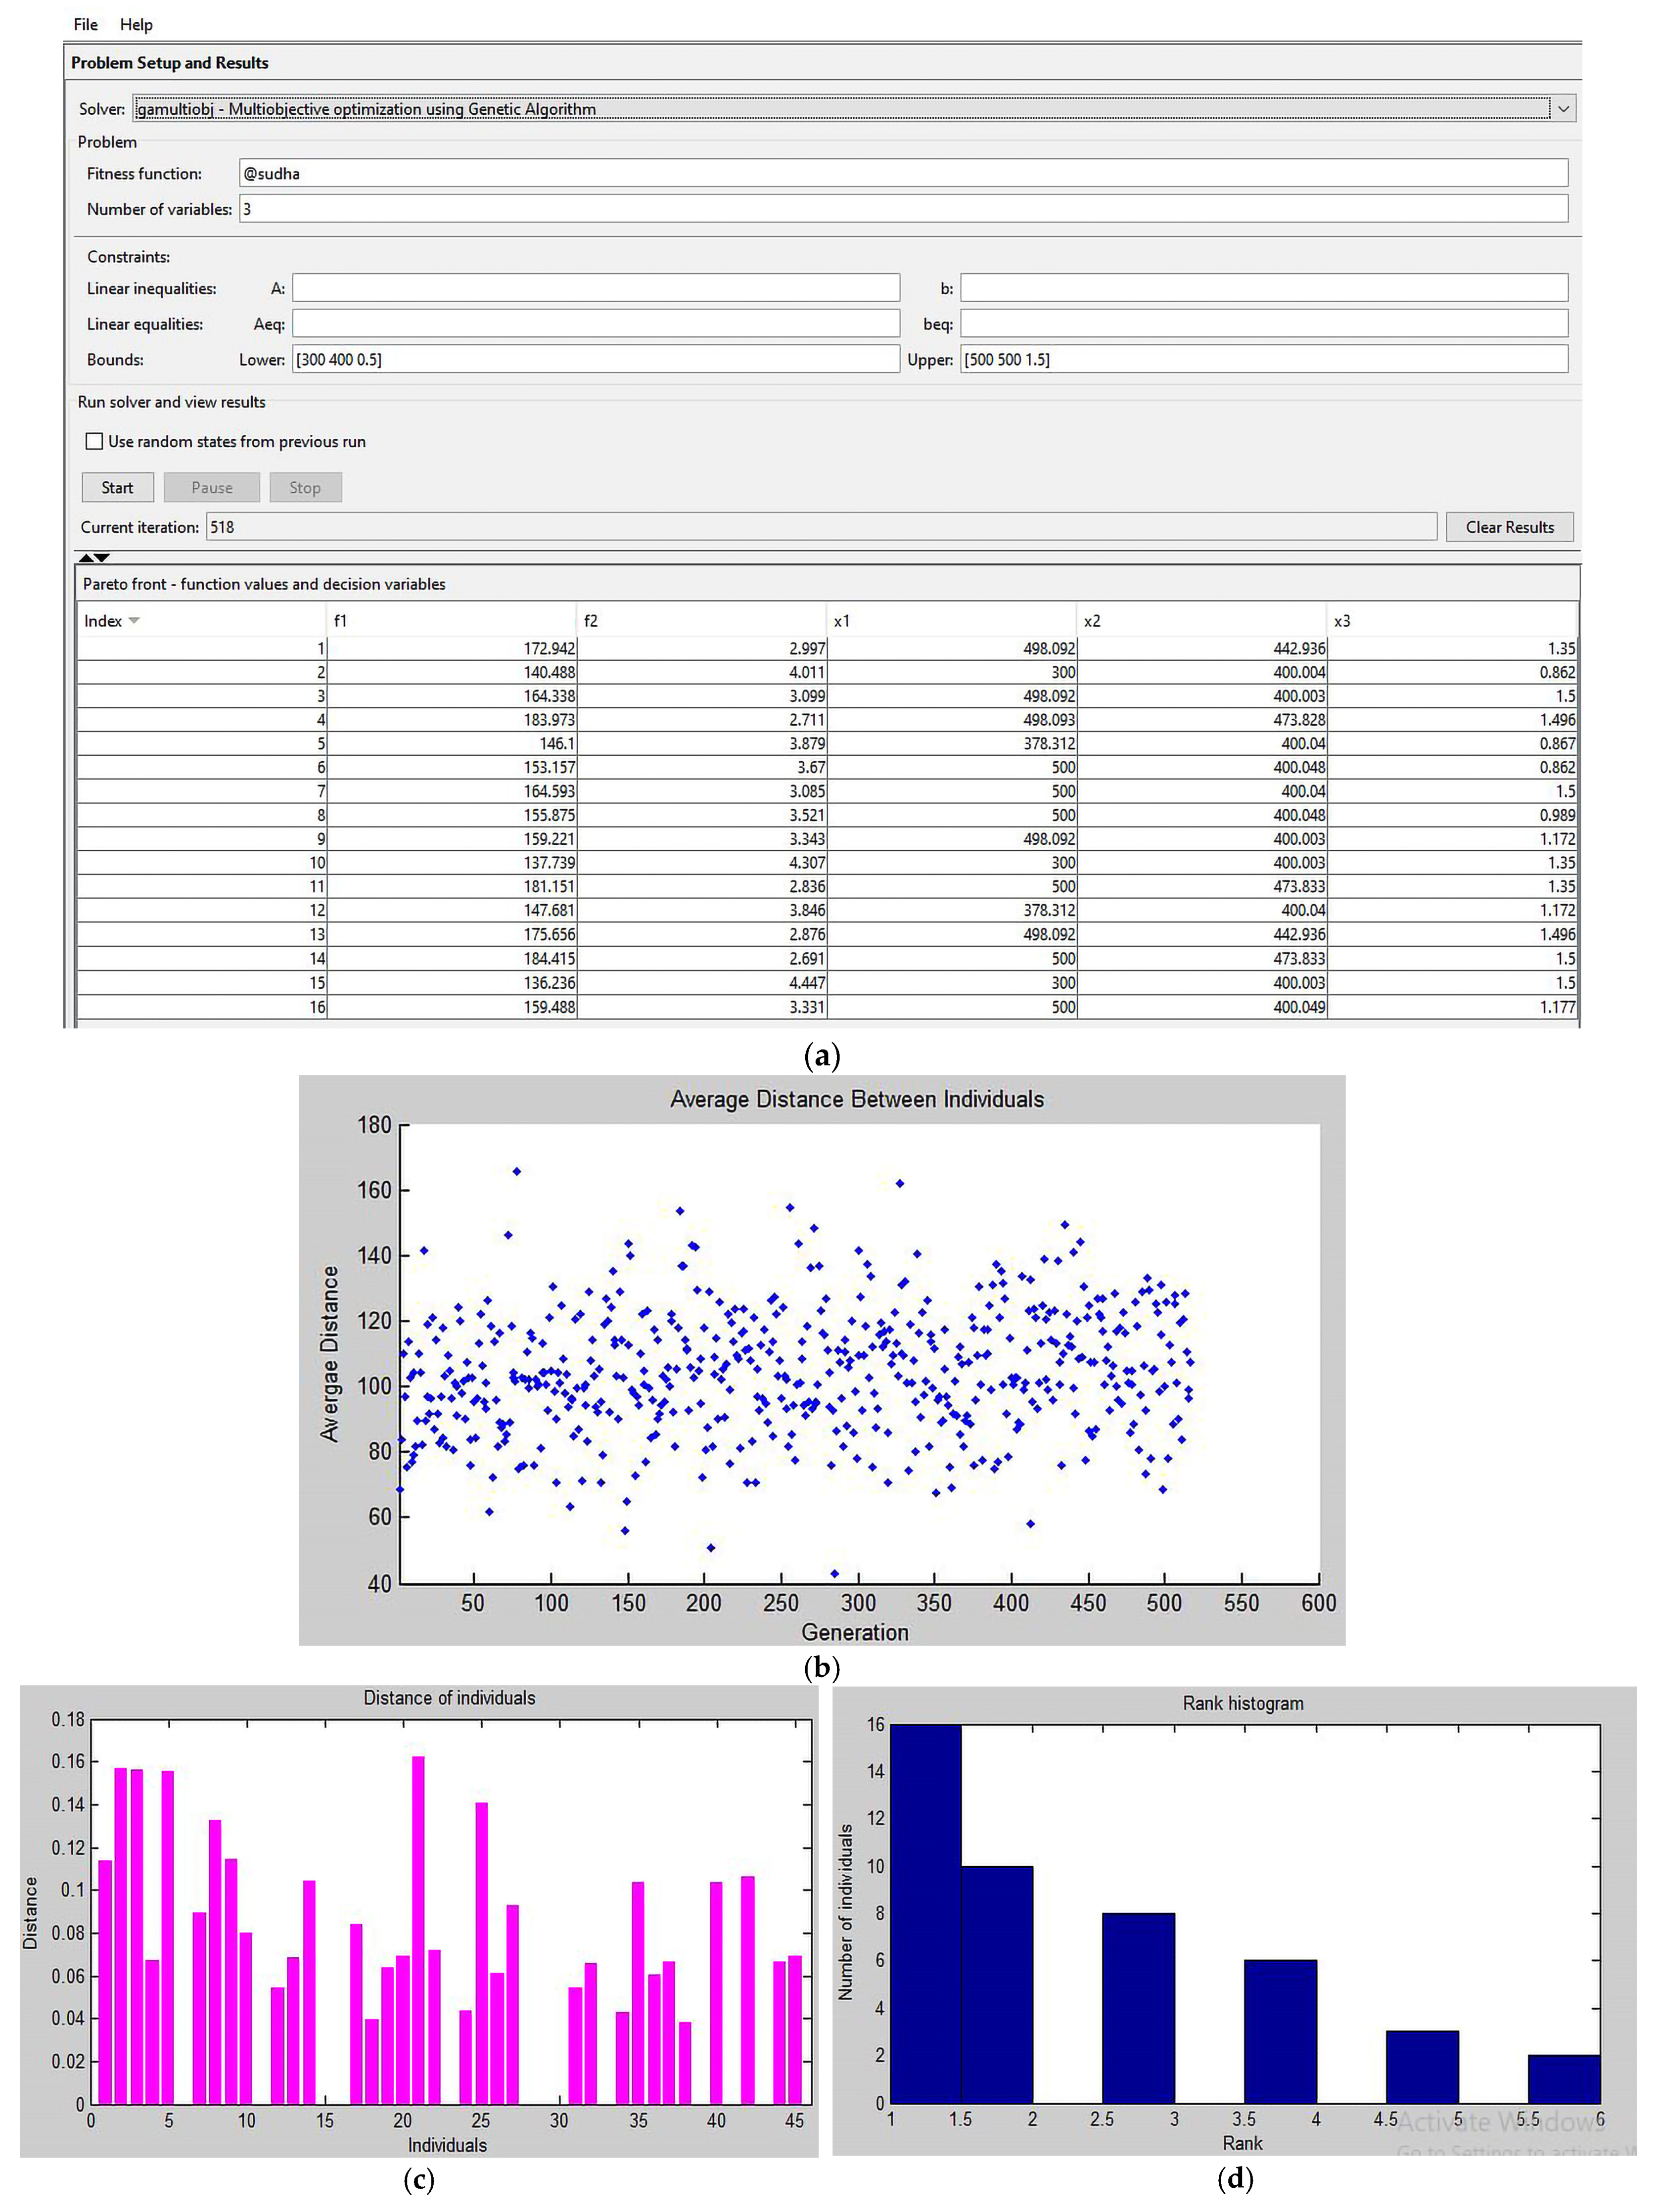Click the Lower bounds field
Viewport: 1658px width, 2212px height.
[595, 359]
